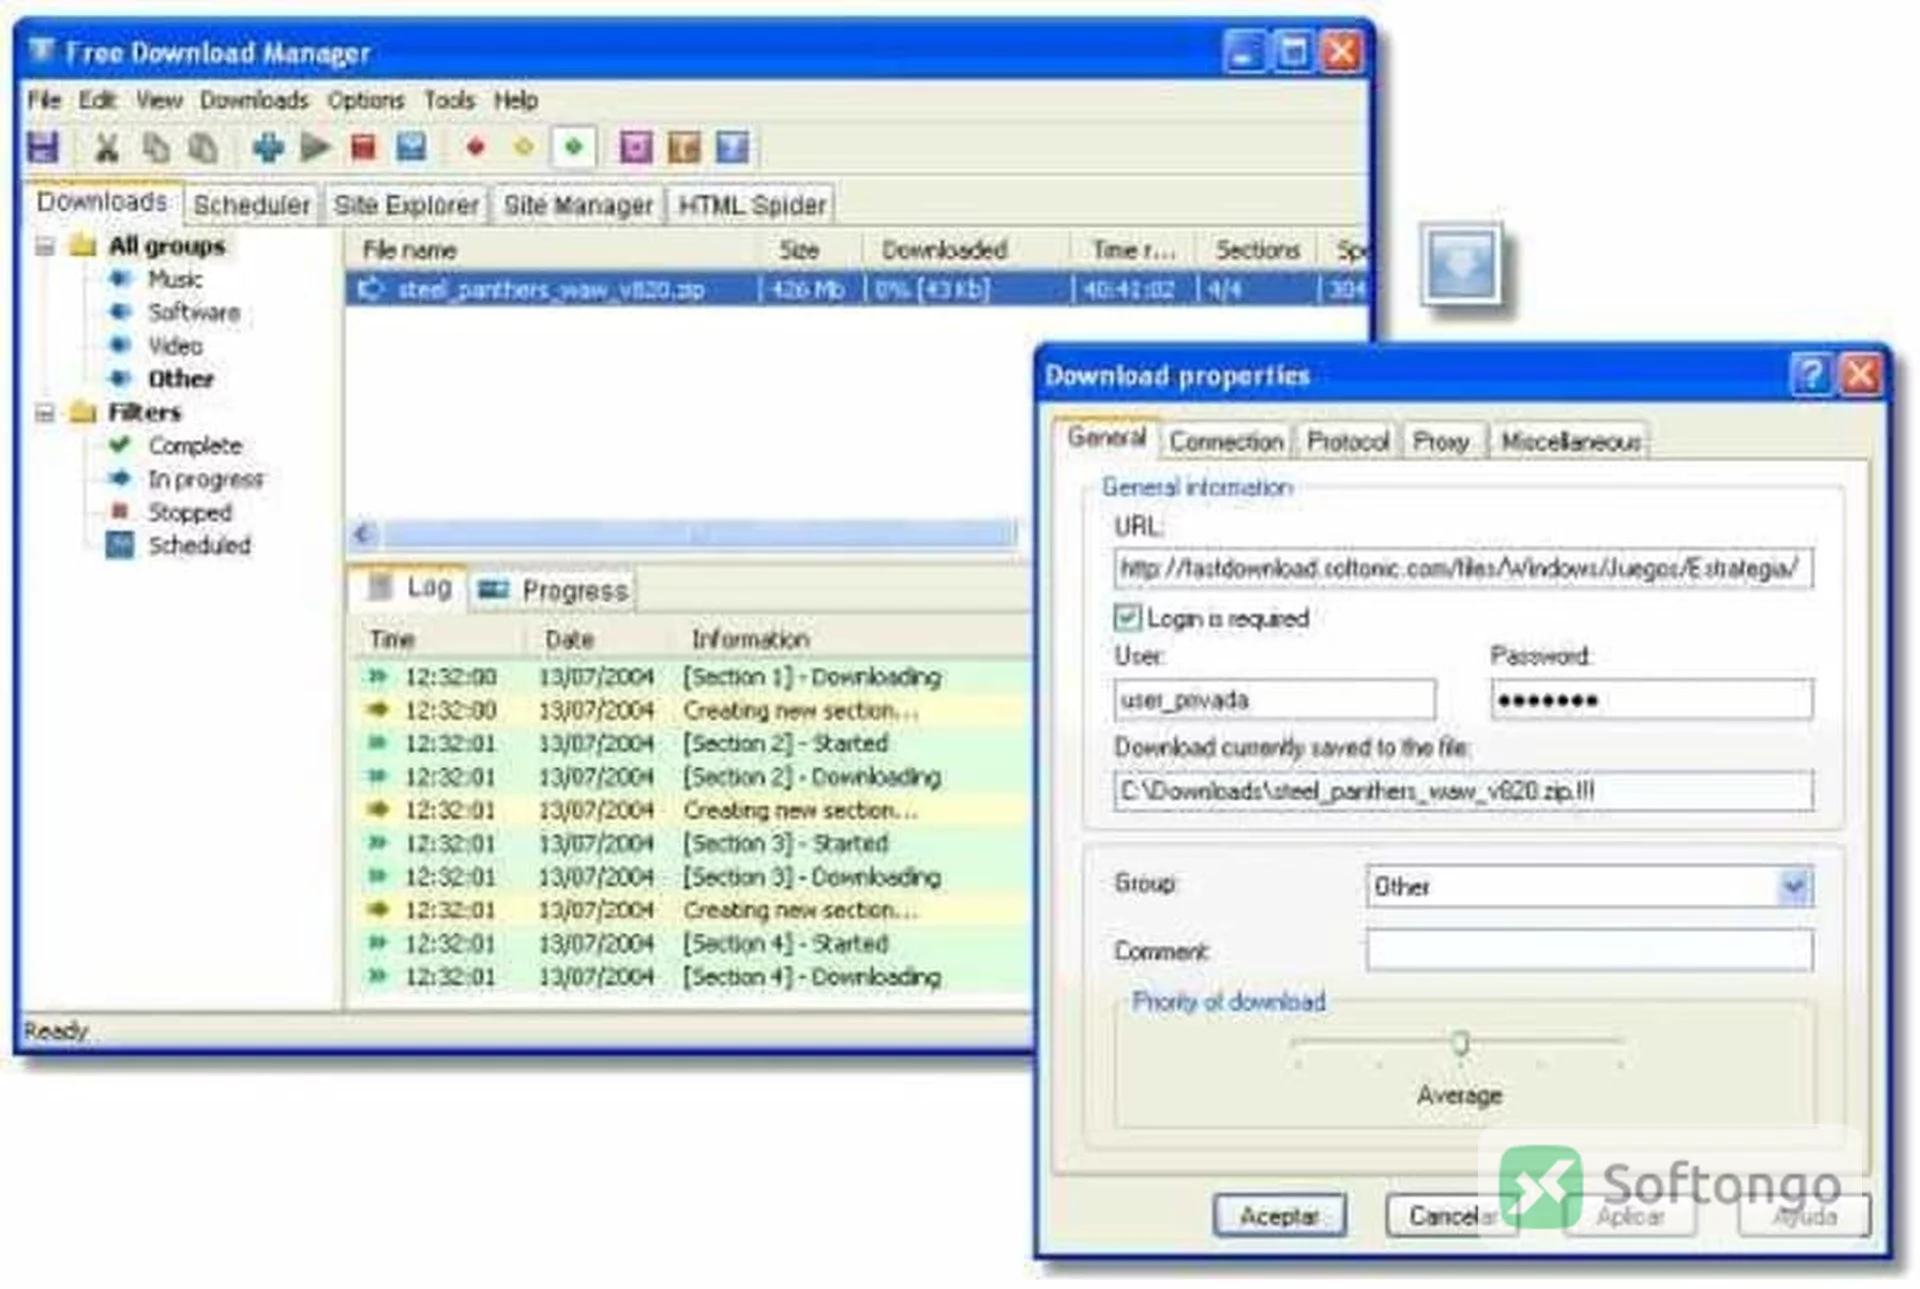Screen dimensions: 1920x1289
Task: Click the scissors cut icon in toolbar
Action: tap(106, 148)
